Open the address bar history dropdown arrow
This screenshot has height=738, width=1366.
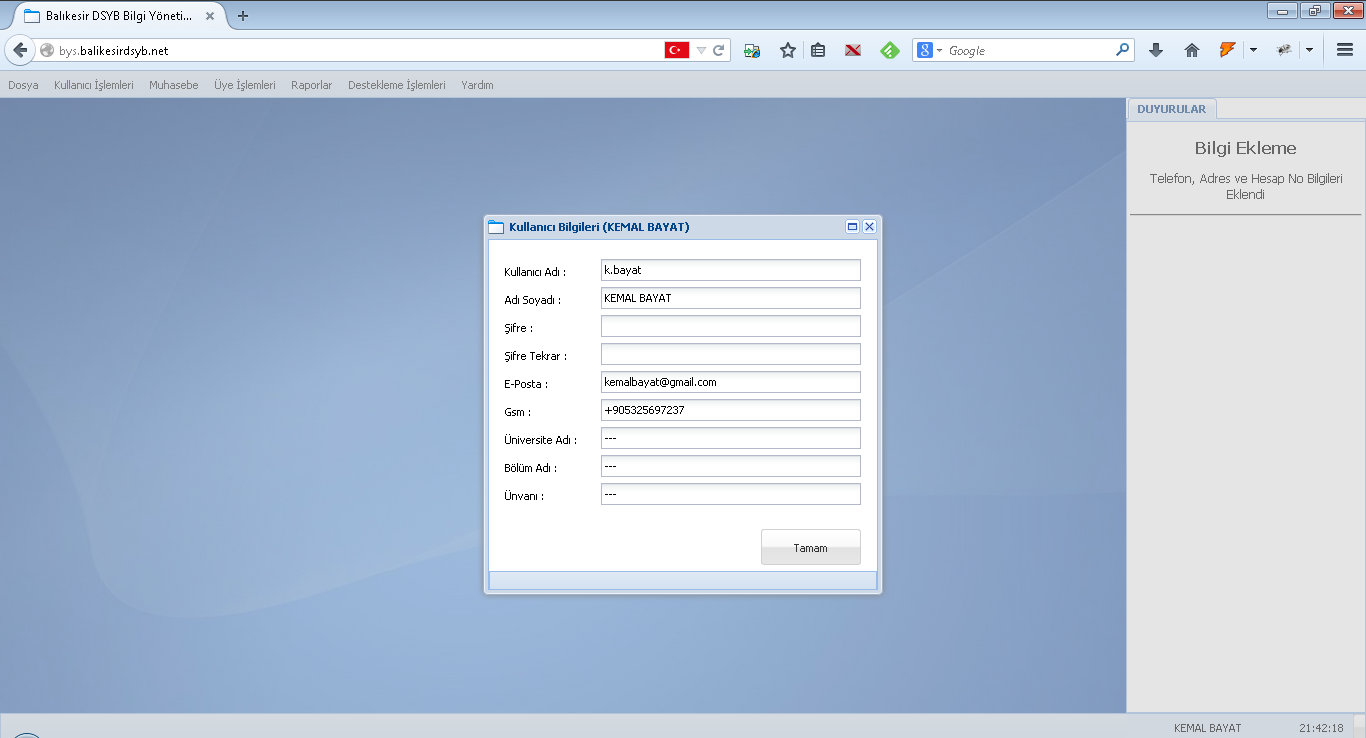click(x=701, y=50)
